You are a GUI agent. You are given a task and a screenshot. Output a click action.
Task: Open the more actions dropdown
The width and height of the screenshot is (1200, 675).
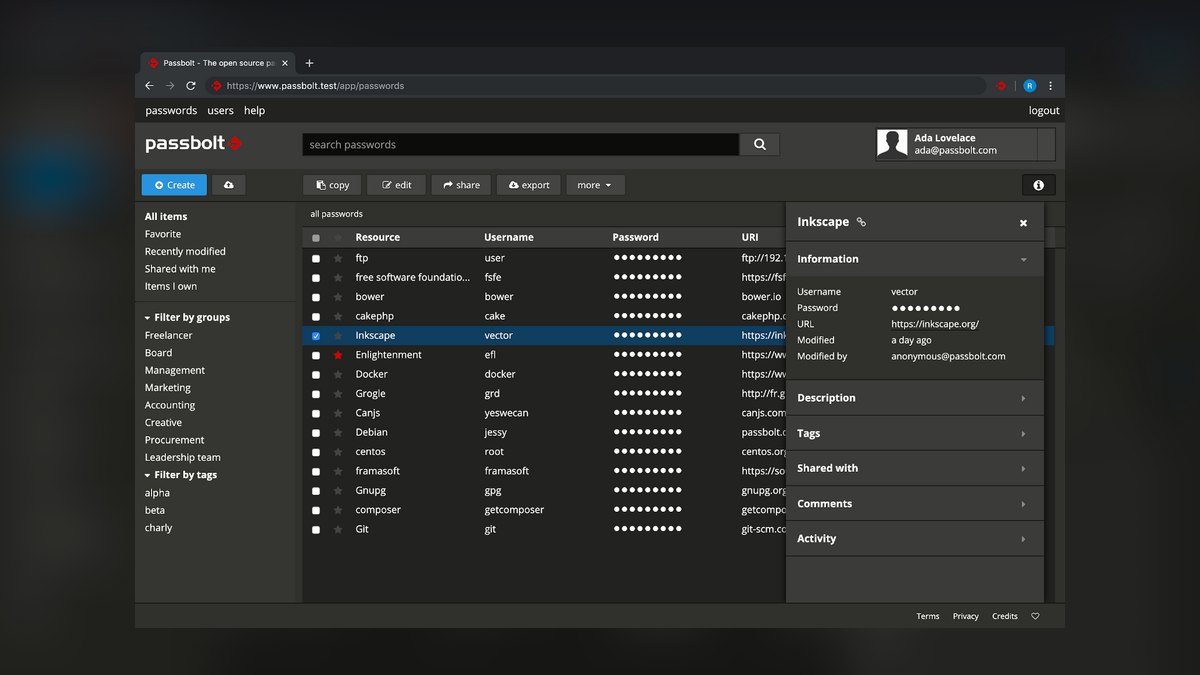point(595,185)
